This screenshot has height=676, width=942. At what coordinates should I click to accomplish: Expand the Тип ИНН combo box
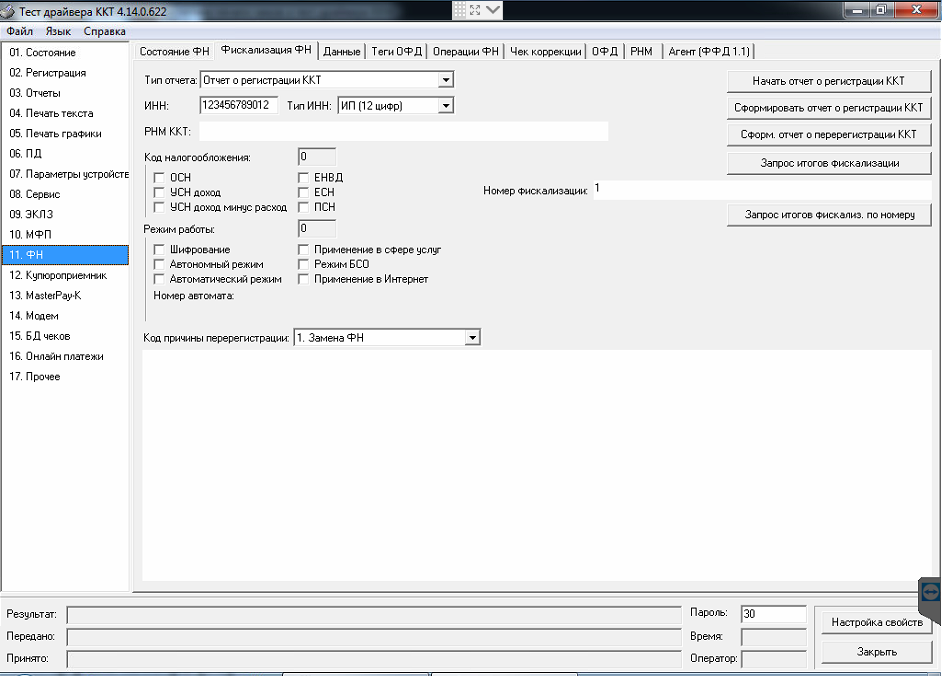coord(446,105)
